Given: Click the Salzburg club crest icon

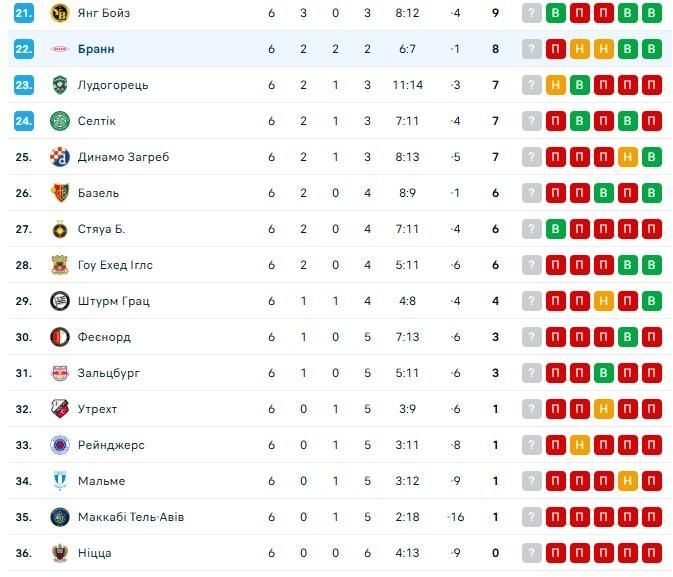Looking at the screenshot, I should 59,373.
